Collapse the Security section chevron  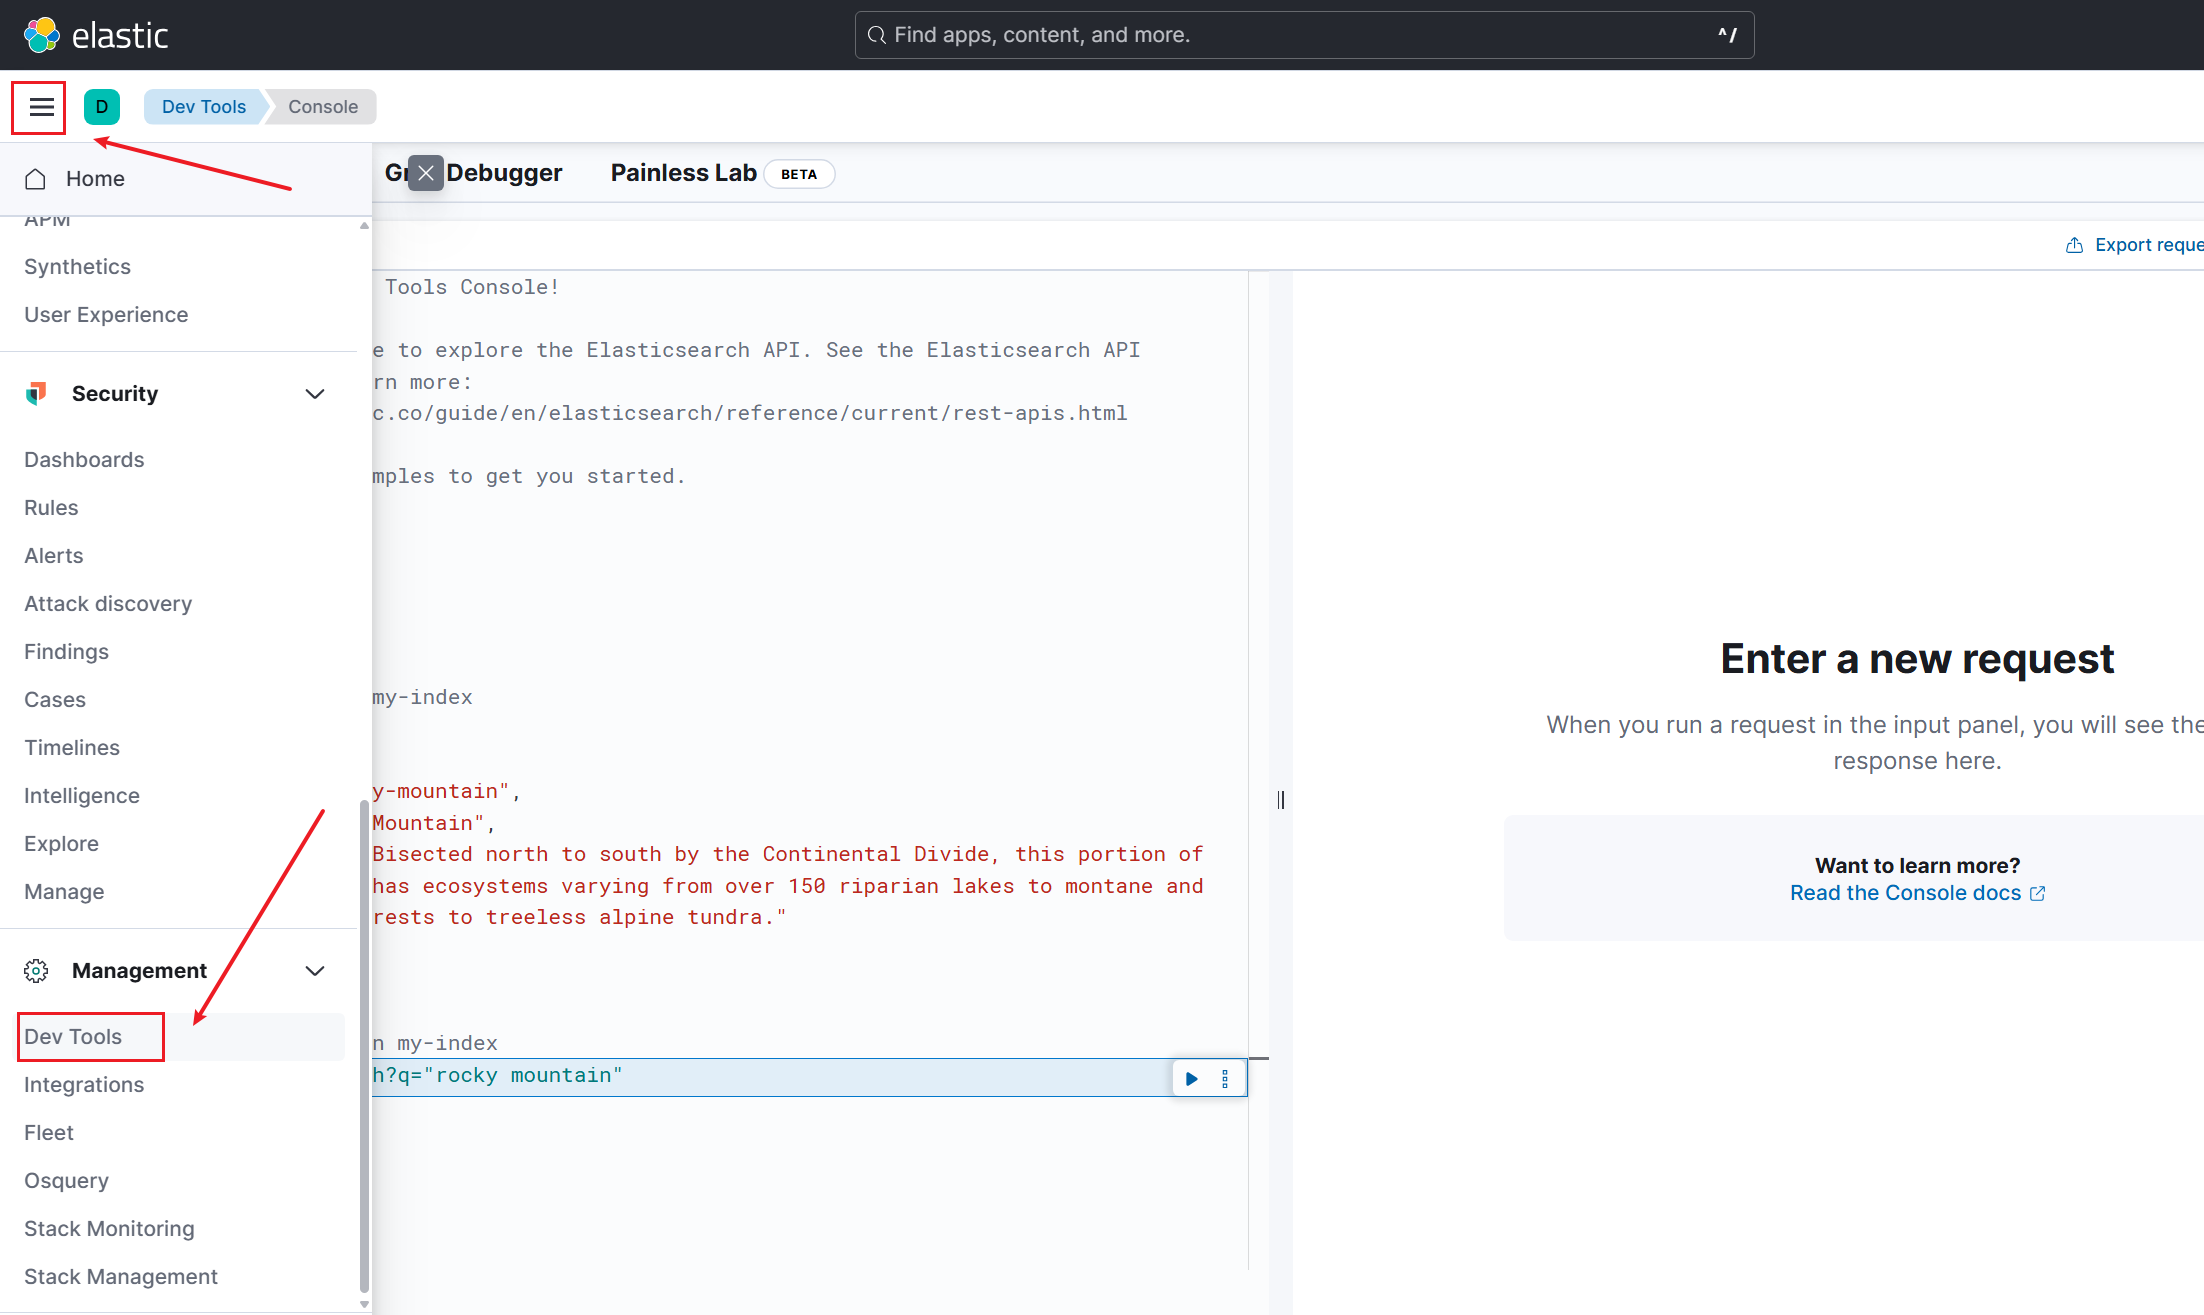coord(315,393)
